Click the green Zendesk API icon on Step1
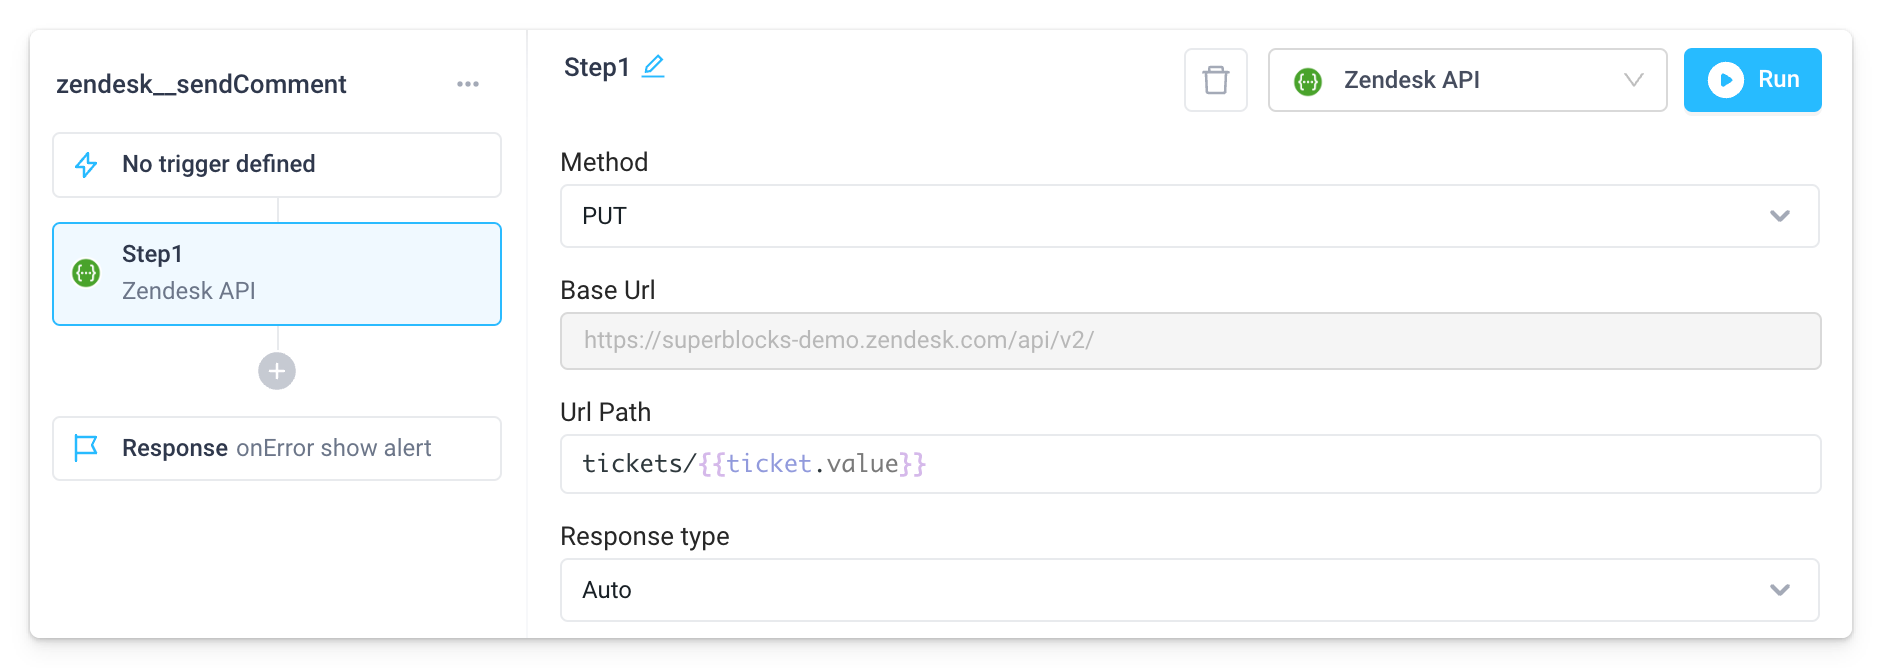 click(86, 272)
